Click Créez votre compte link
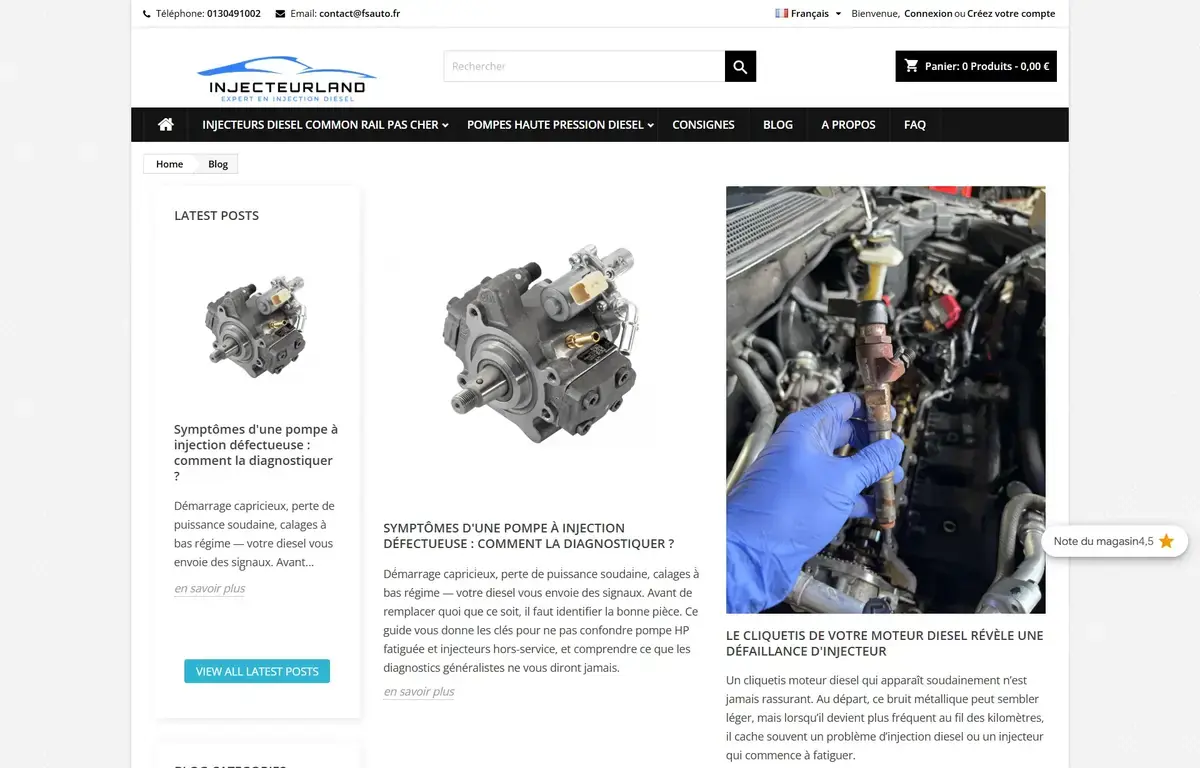1200x768 pixels. pyautogui.click(x=1011, y=14)
